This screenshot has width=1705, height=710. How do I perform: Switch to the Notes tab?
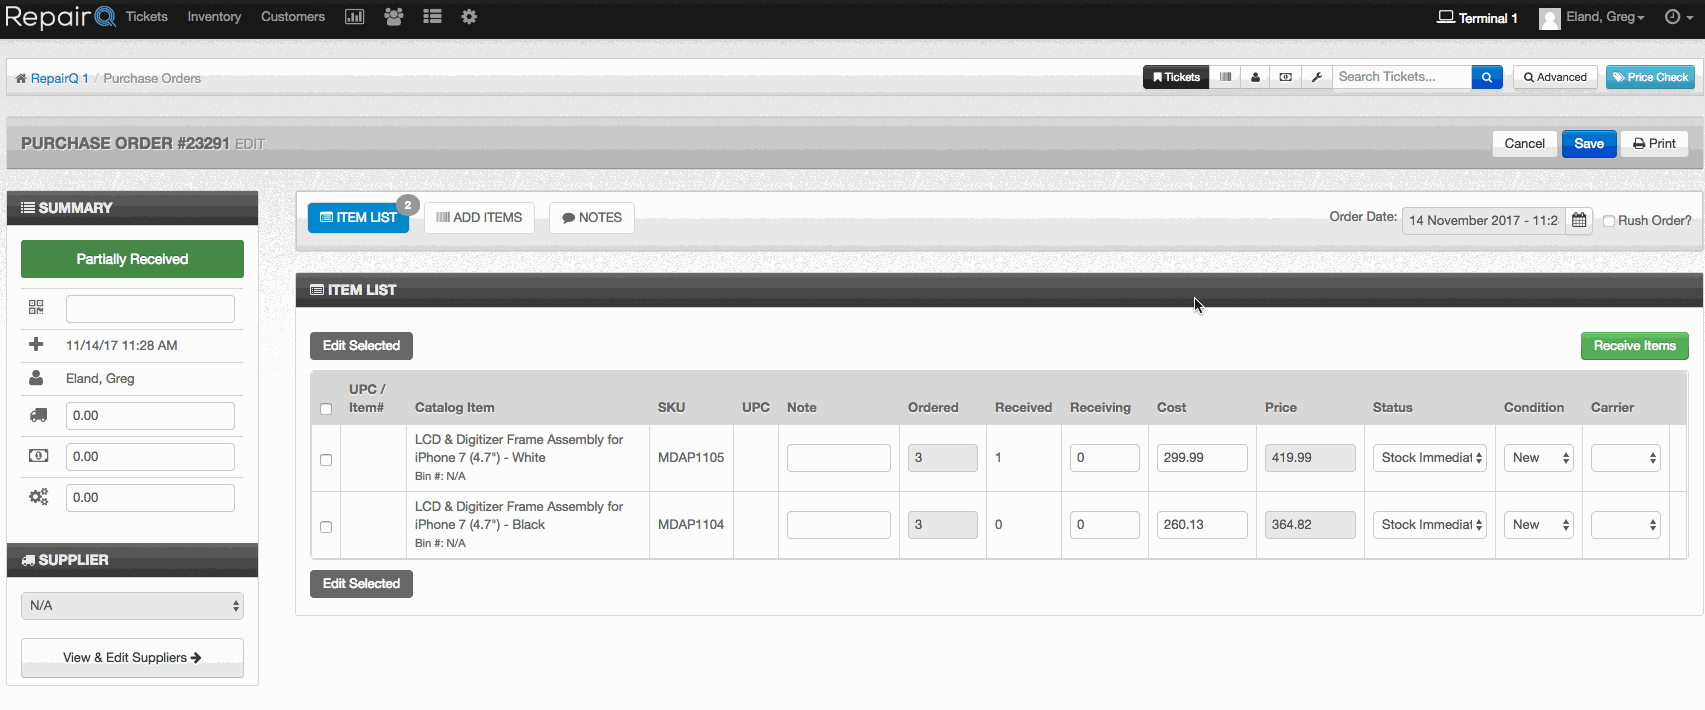point(592,218)
